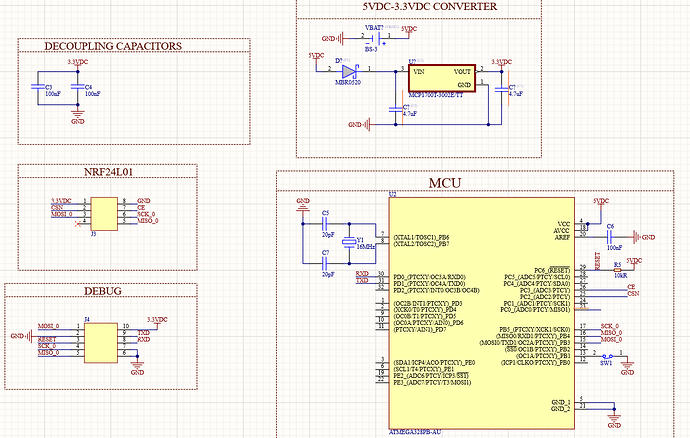
Task: Select the R5 10kR resistor
Action: [617, 270]
